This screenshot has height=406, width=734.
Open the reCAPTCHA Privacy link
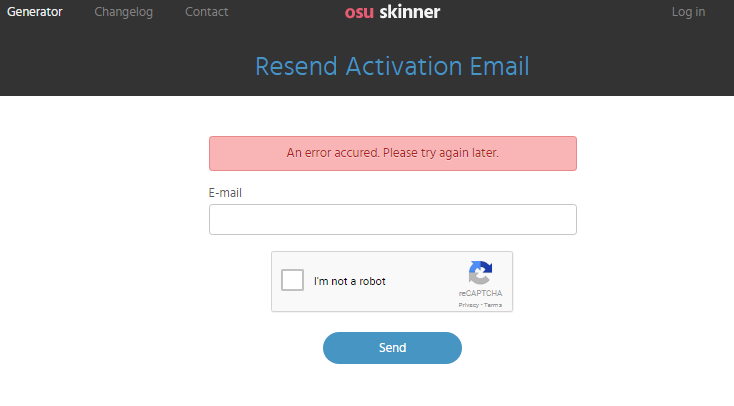click(x=468, y=305)
